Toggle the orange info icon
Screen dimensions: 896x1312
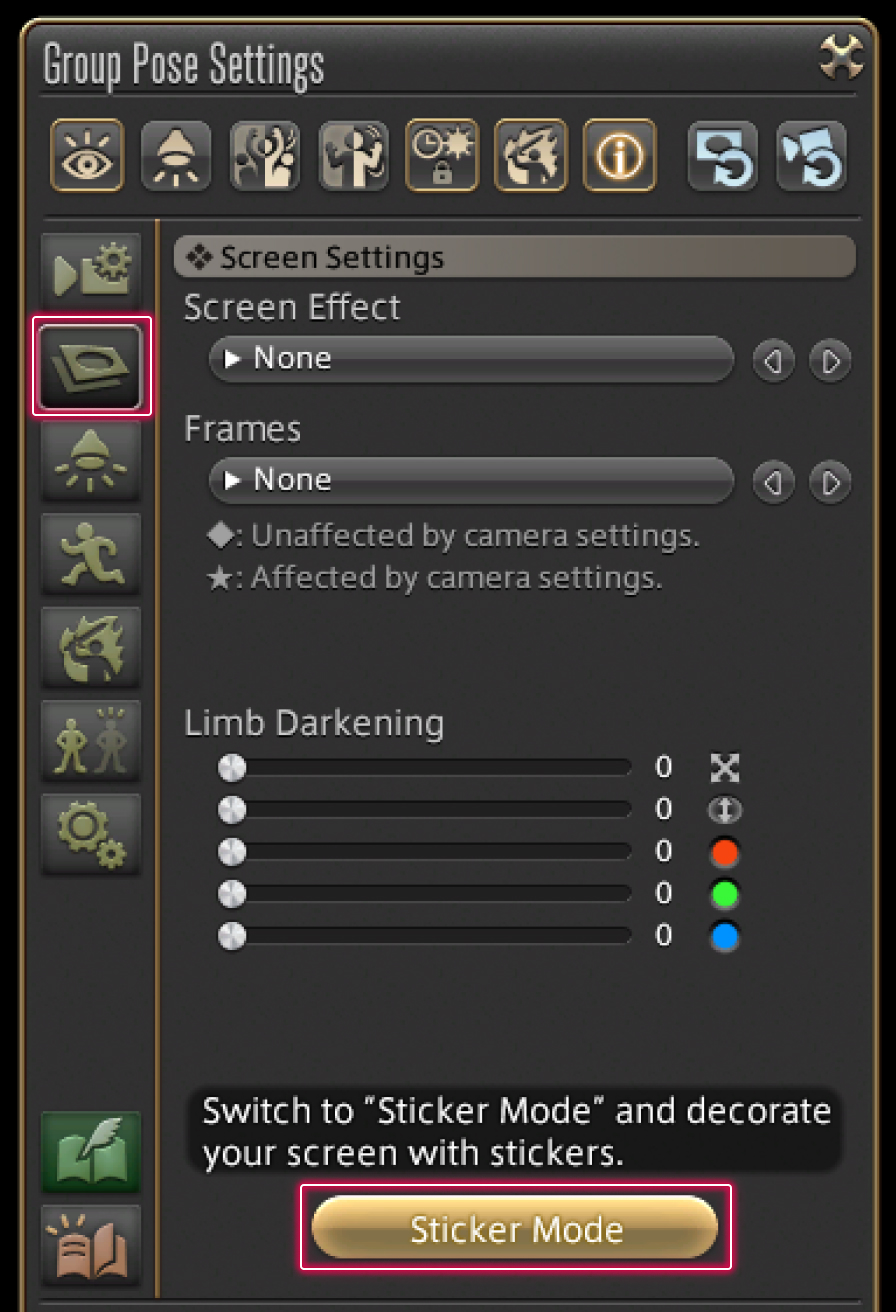619,157
